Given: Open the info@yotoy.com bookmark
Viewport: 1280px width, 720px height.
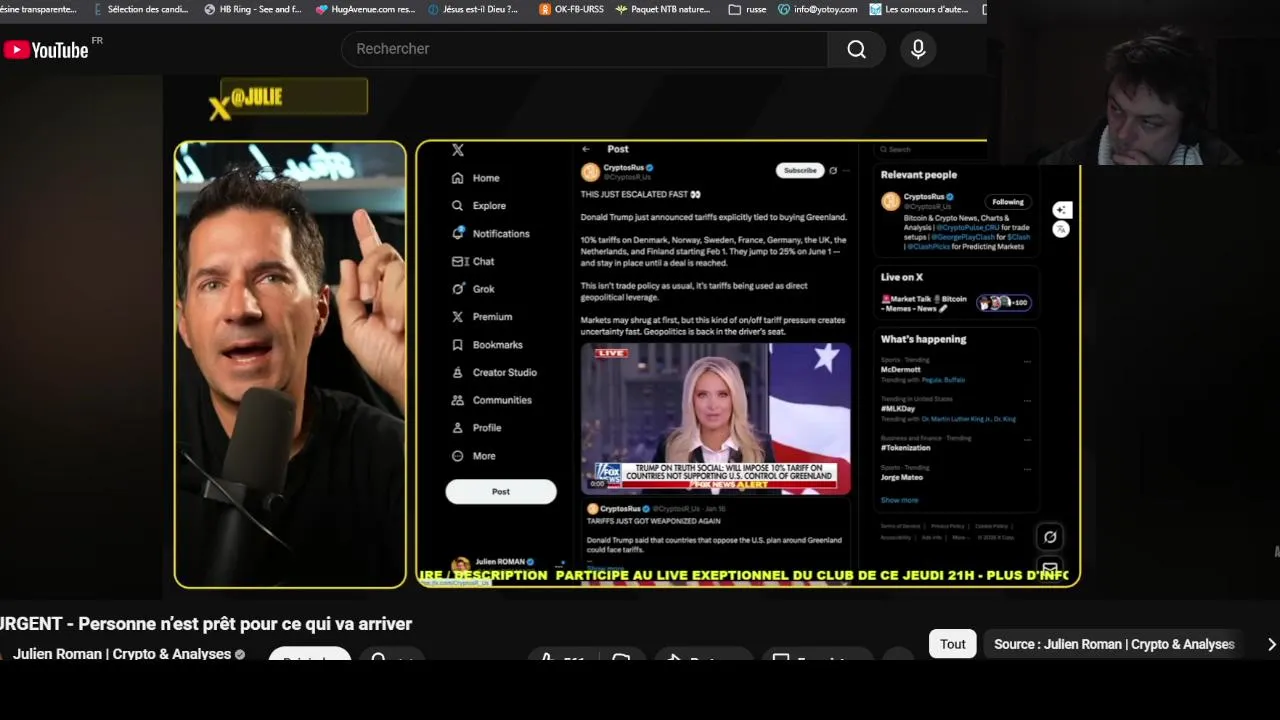Looking at the screenshot, I should (818, 9).
